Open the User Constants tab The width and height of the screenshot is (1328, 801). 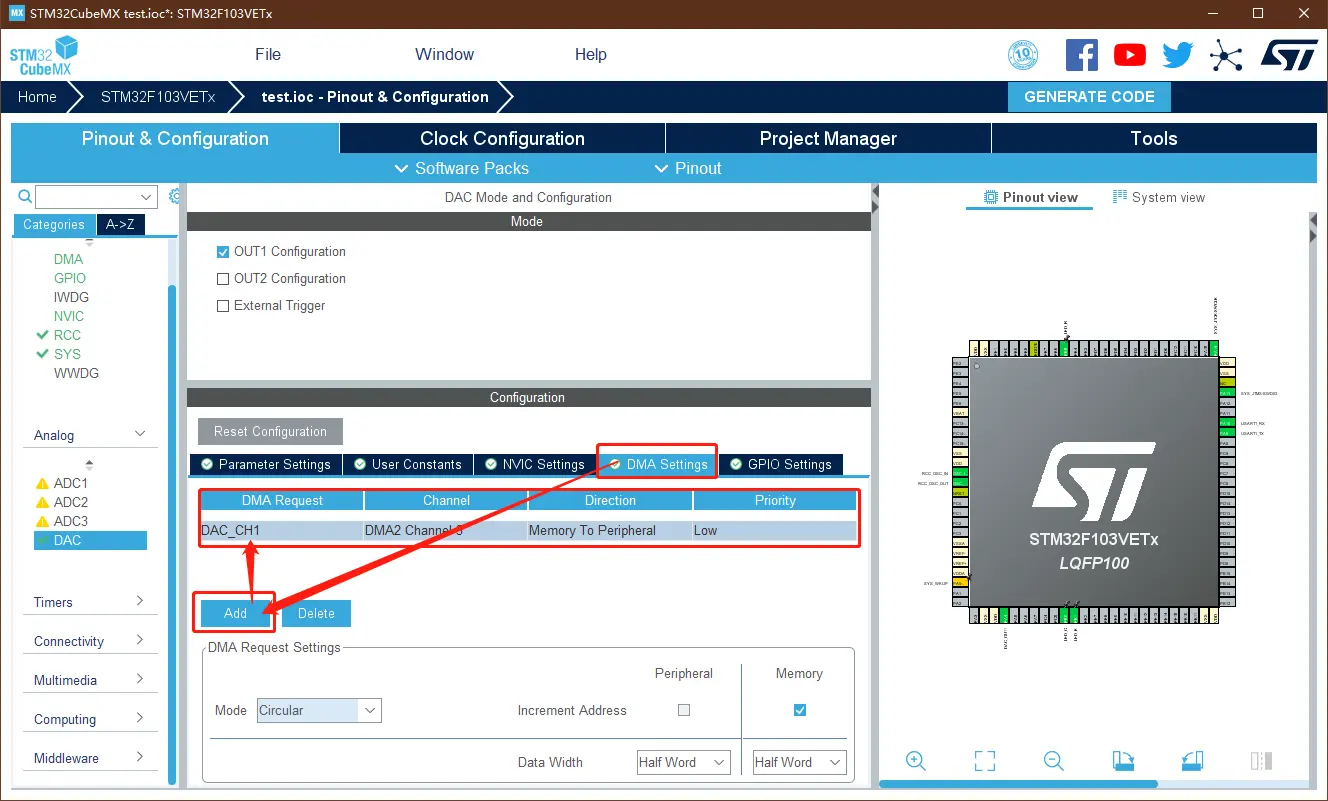(407, 464)
